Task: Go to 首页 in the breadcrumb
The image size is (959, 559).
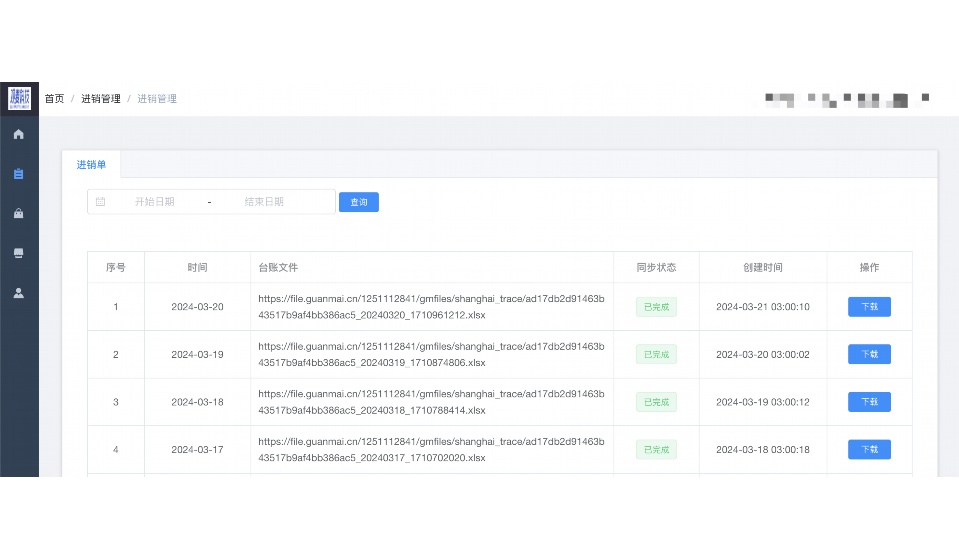Action: [54, 99]
